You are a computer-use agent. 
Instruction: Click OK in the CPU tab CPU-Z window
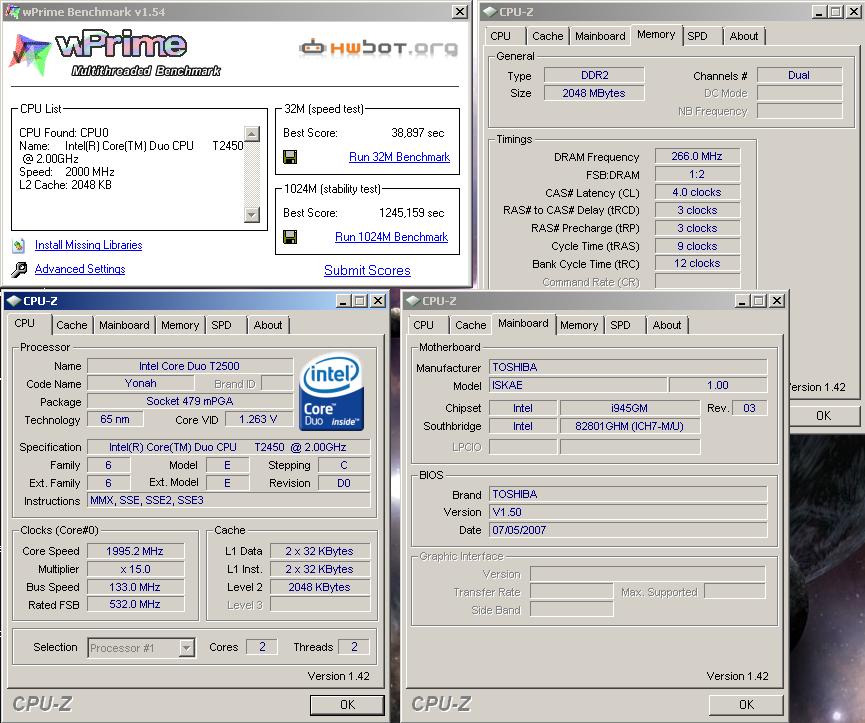(347, 704)
